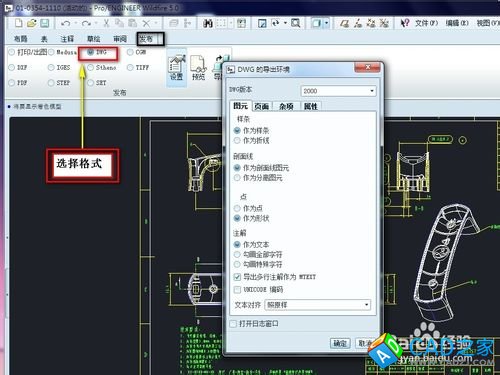Save the drawing with the disk icon
This screenshot has height=375, width=500.
click(x=44, y=23)
